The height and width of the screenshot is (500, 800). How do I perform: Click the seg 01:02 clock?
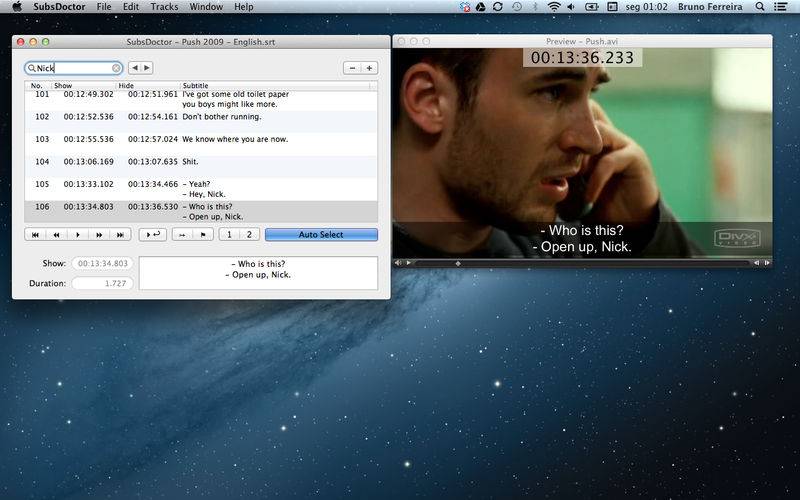tap(646, 7)
